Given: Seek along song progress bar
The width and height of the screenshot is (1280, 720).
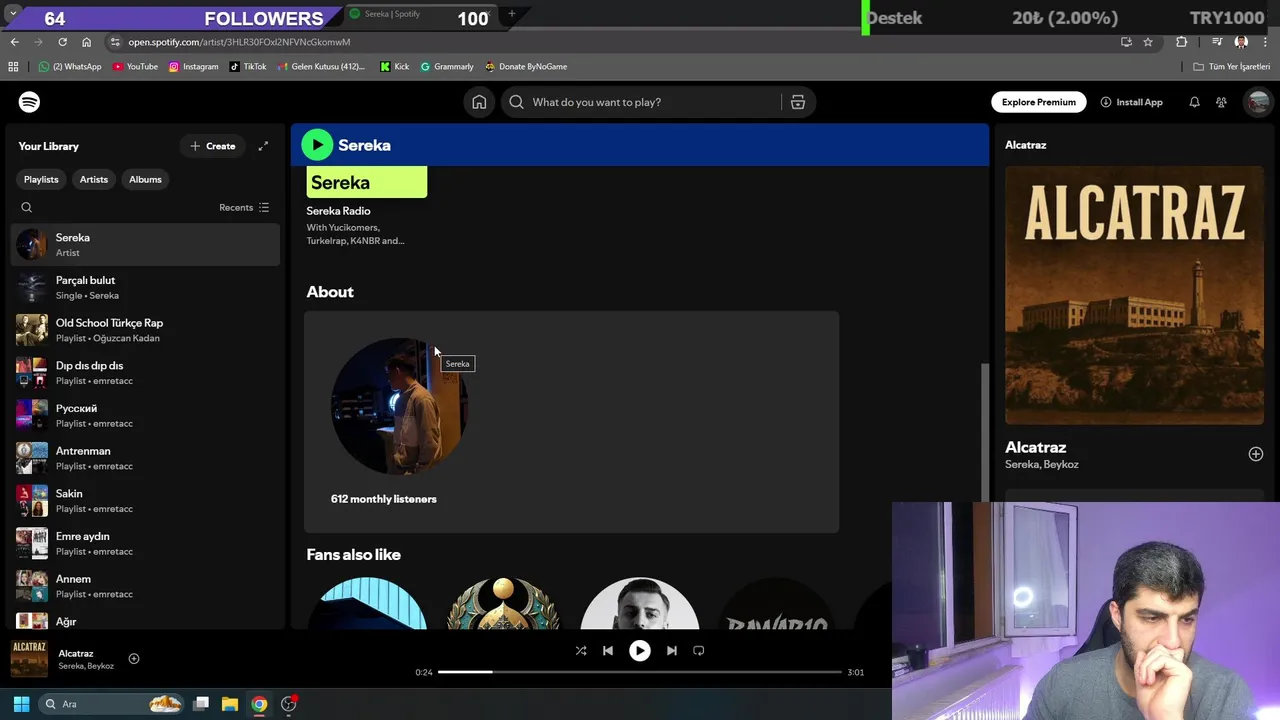Looking at the screenshot, I should [x=640, y=672].
